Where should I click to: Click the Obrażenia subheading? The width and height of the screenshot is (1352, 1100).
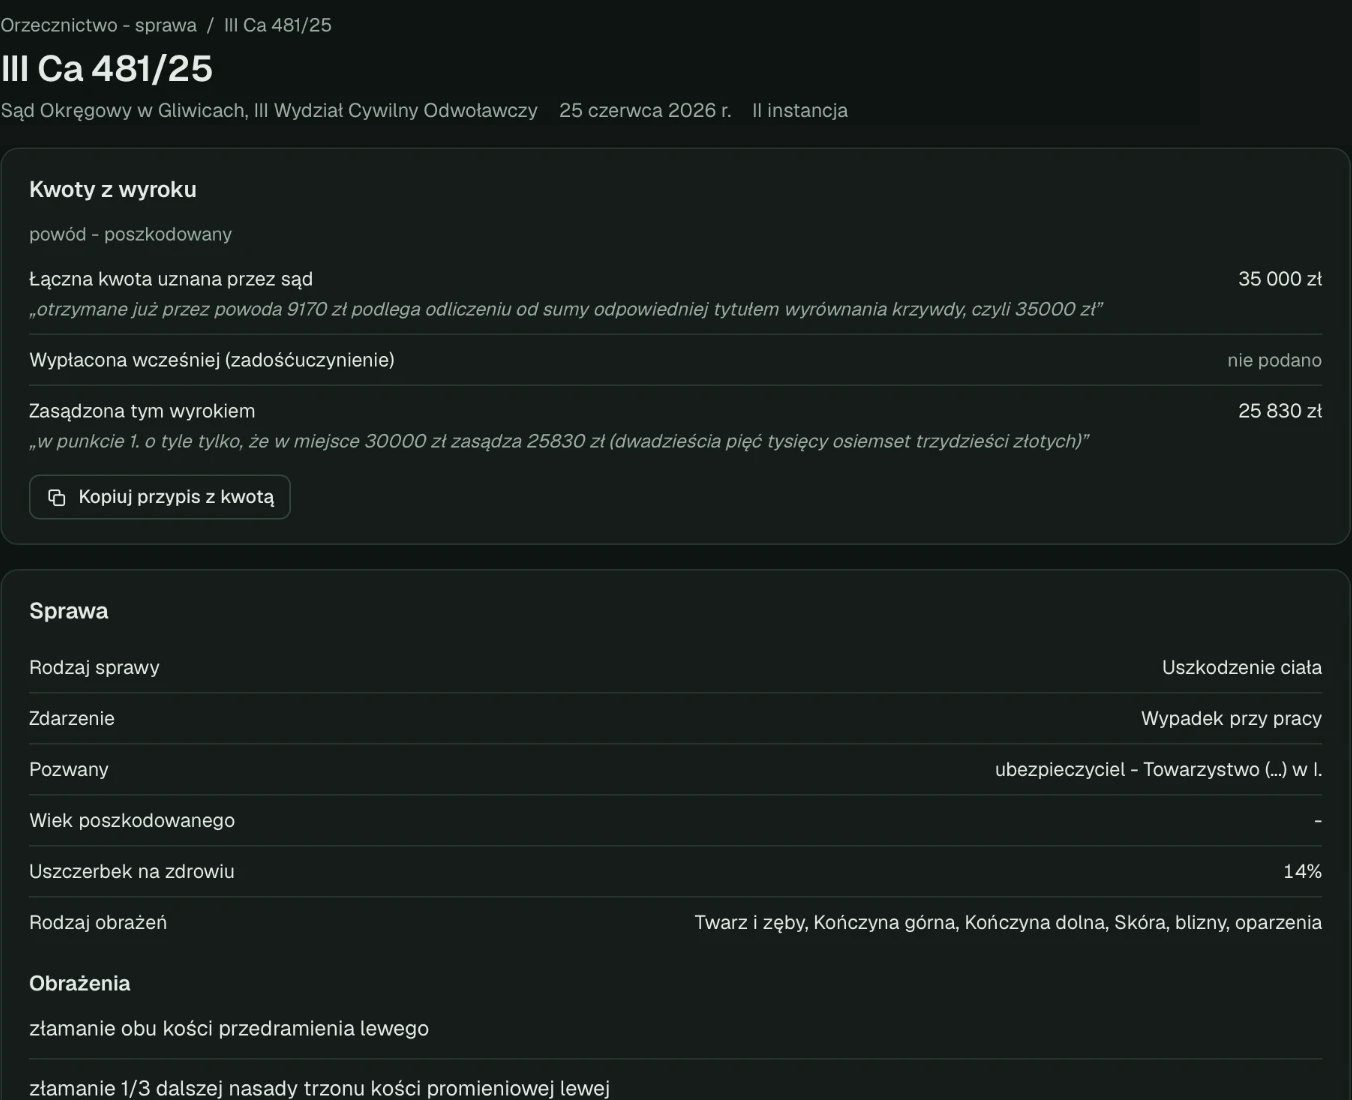80,983
